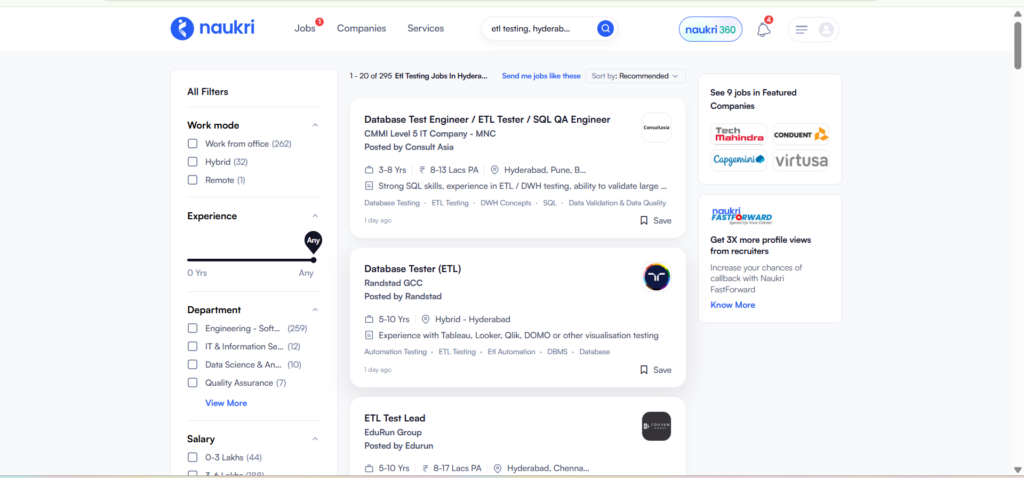
Task: Open ETL Test Lead job title
Action: [394, 419]
